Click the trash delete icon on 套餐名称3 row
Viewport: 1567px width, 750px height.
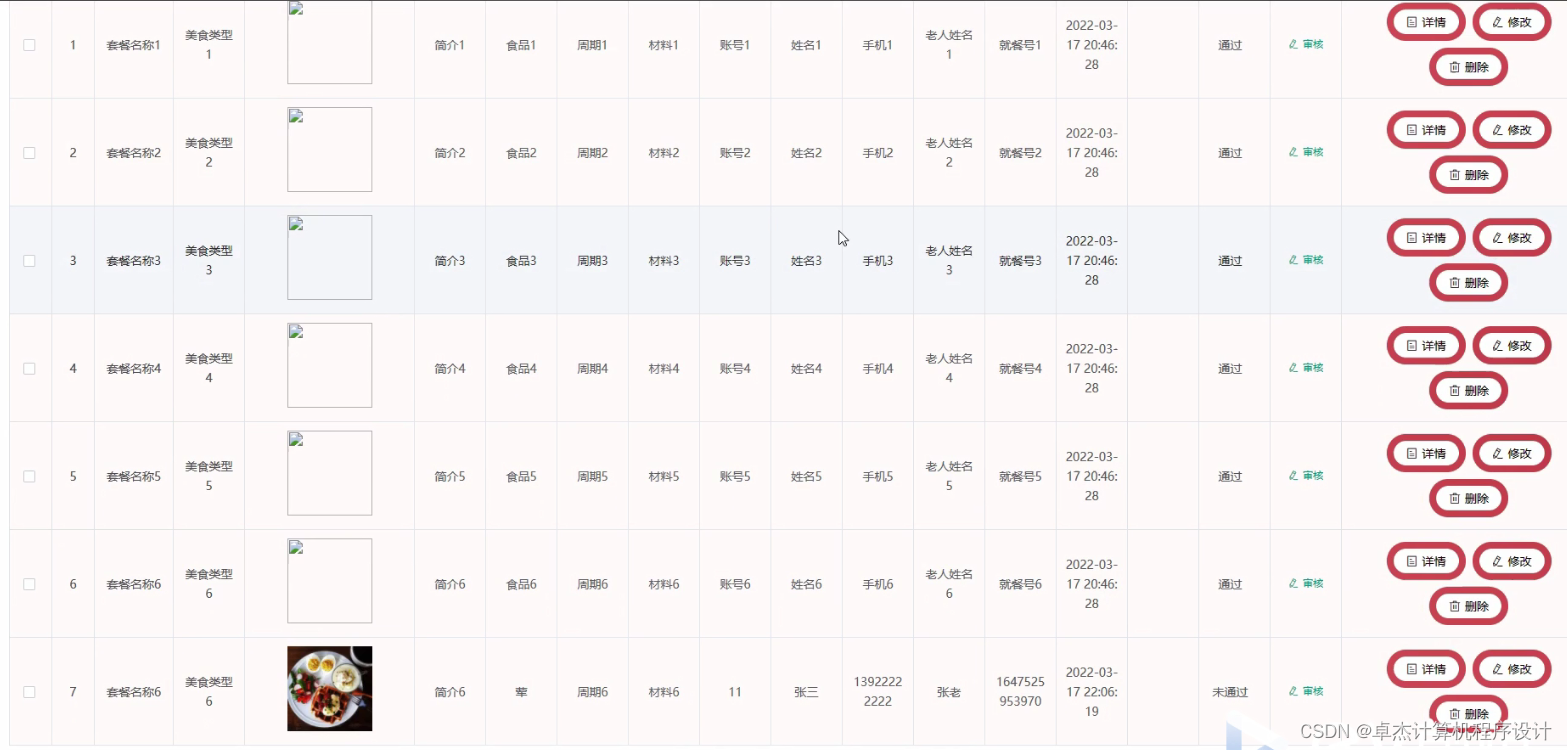coord(1455,282)
